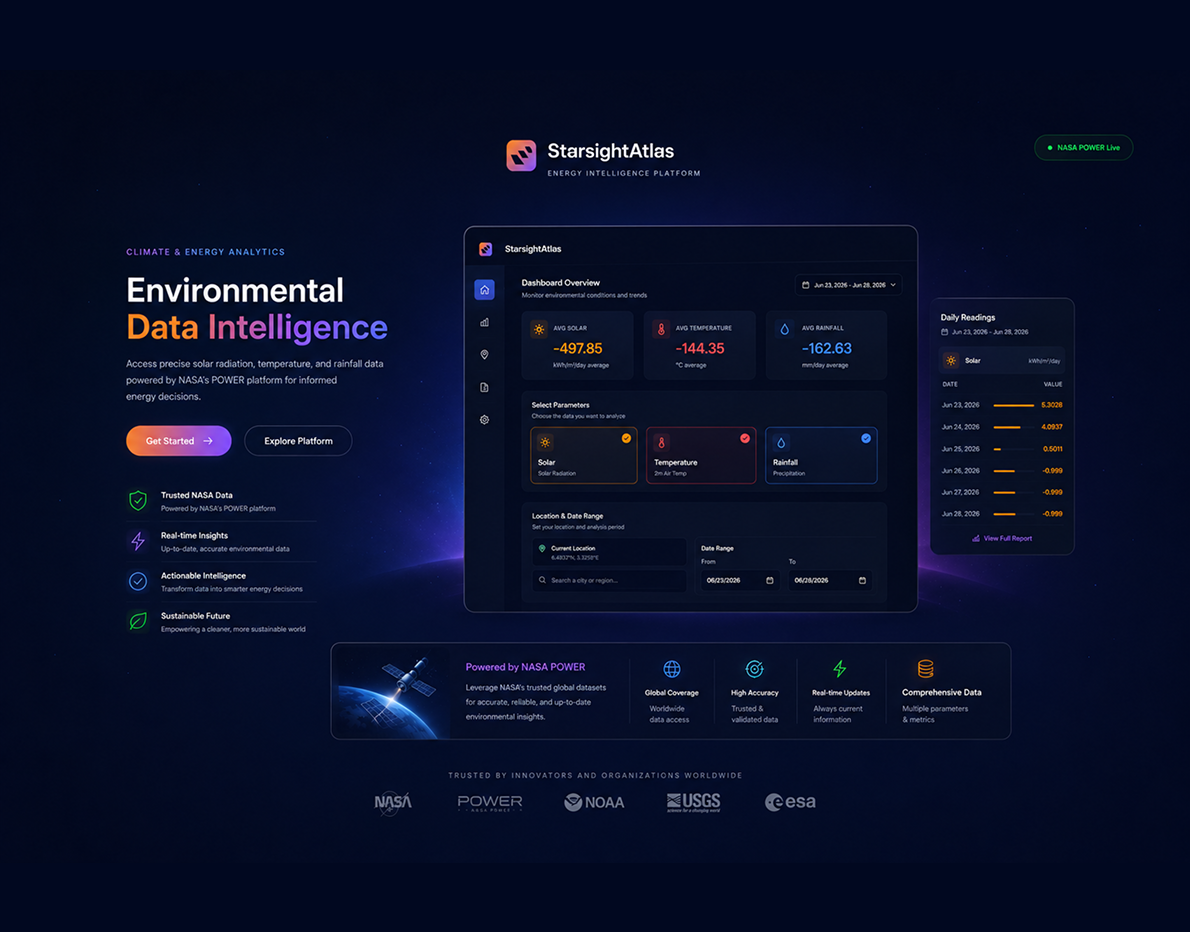Image resolution: width=1190 pixels, height=932 pixels.
Task: Click the DATE column header
Action: click(x=949, y=385)
